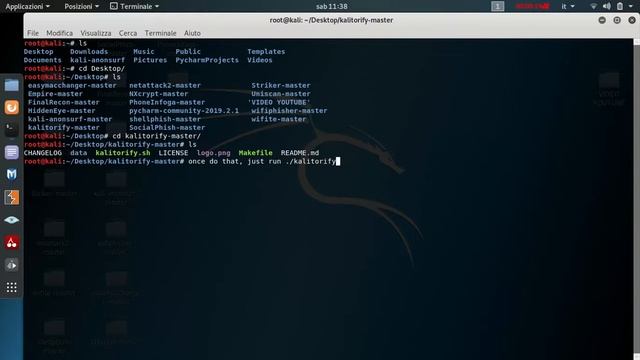640x360 pixels.
Task: Click 'SocialPhish-master' in the listing
Action: [167, 127]
